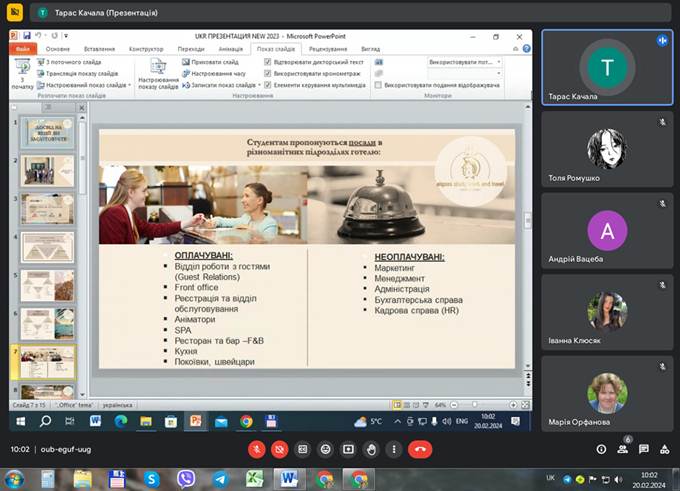680x491 pixels.
Task: Open Viber from the Windows taskbar
Action: tap(185, 479)
